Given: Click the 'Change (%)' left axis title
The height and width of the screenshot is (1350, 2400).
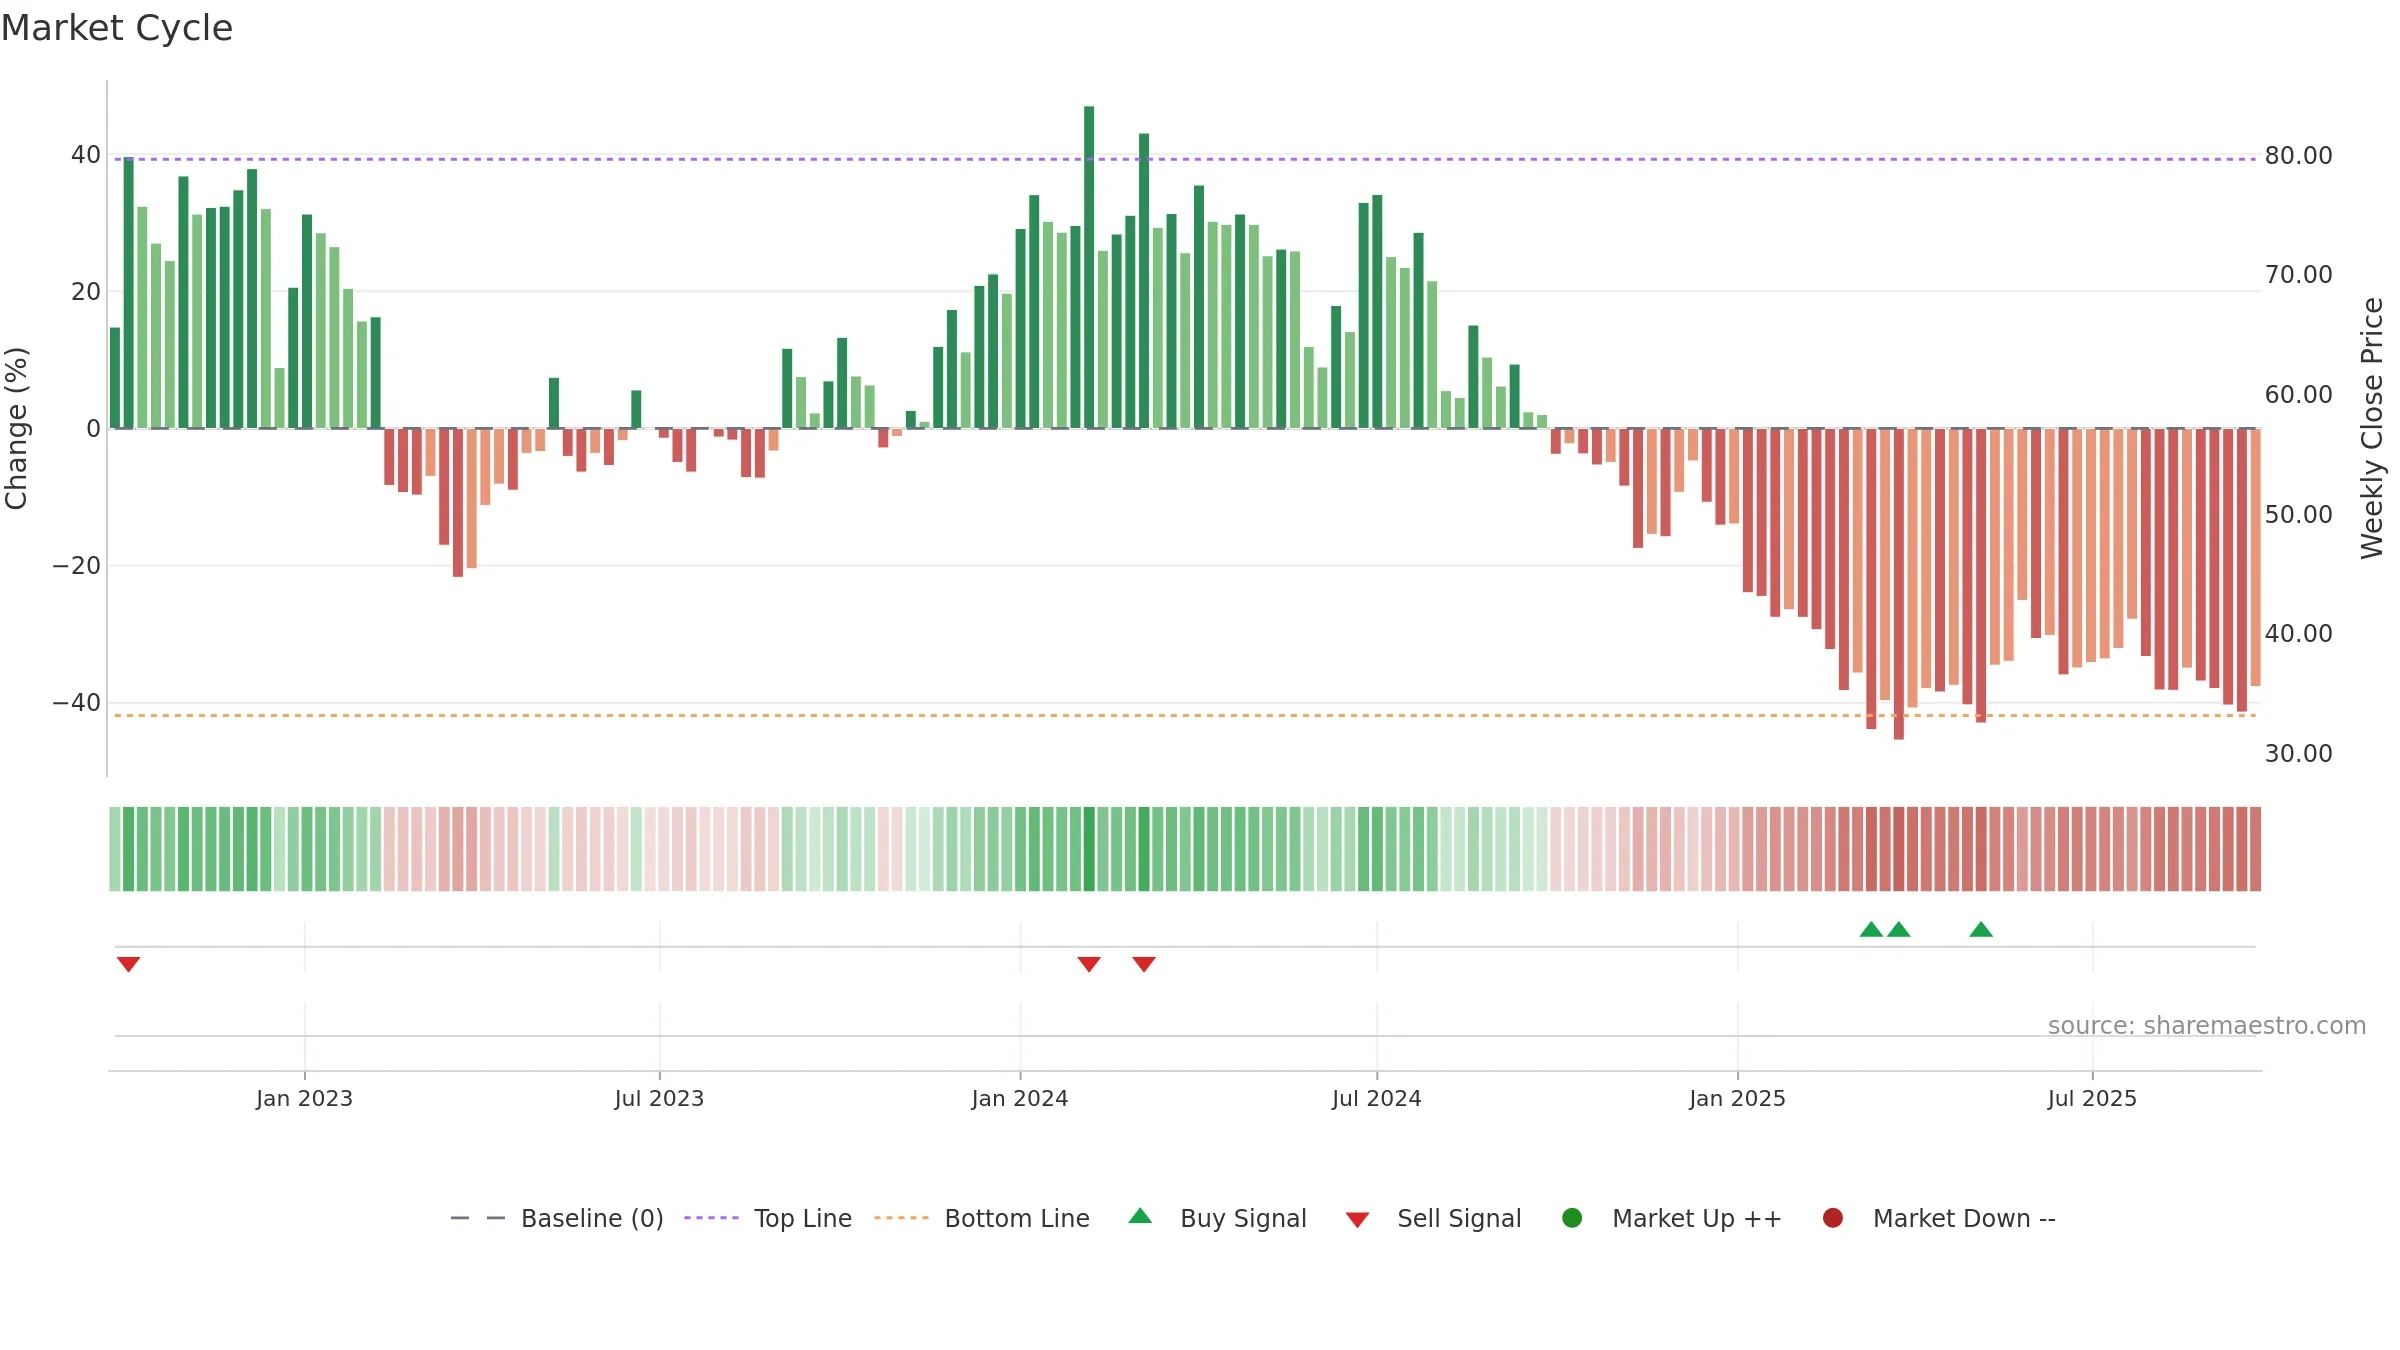Looking at the screenshot, I should tap(17, 428).
